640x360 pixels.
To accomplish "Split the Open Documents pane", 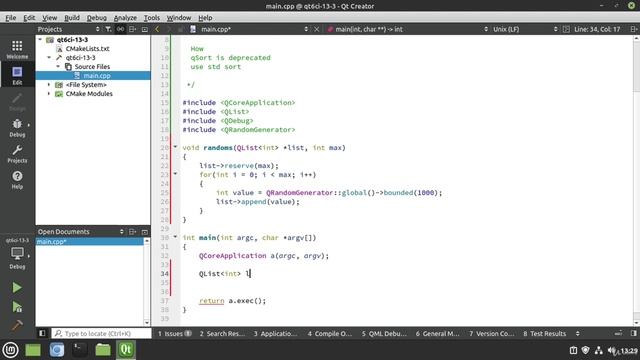I will [x=133, y=231].
